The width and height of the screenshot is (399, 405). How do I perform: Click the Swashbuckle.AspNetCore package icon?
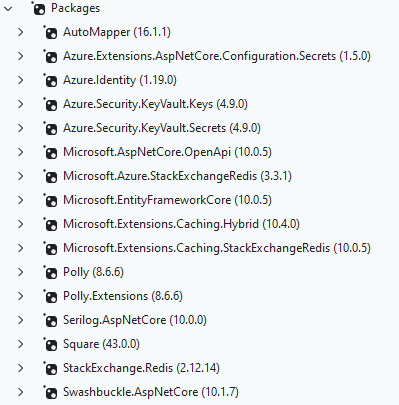(50, 392)
